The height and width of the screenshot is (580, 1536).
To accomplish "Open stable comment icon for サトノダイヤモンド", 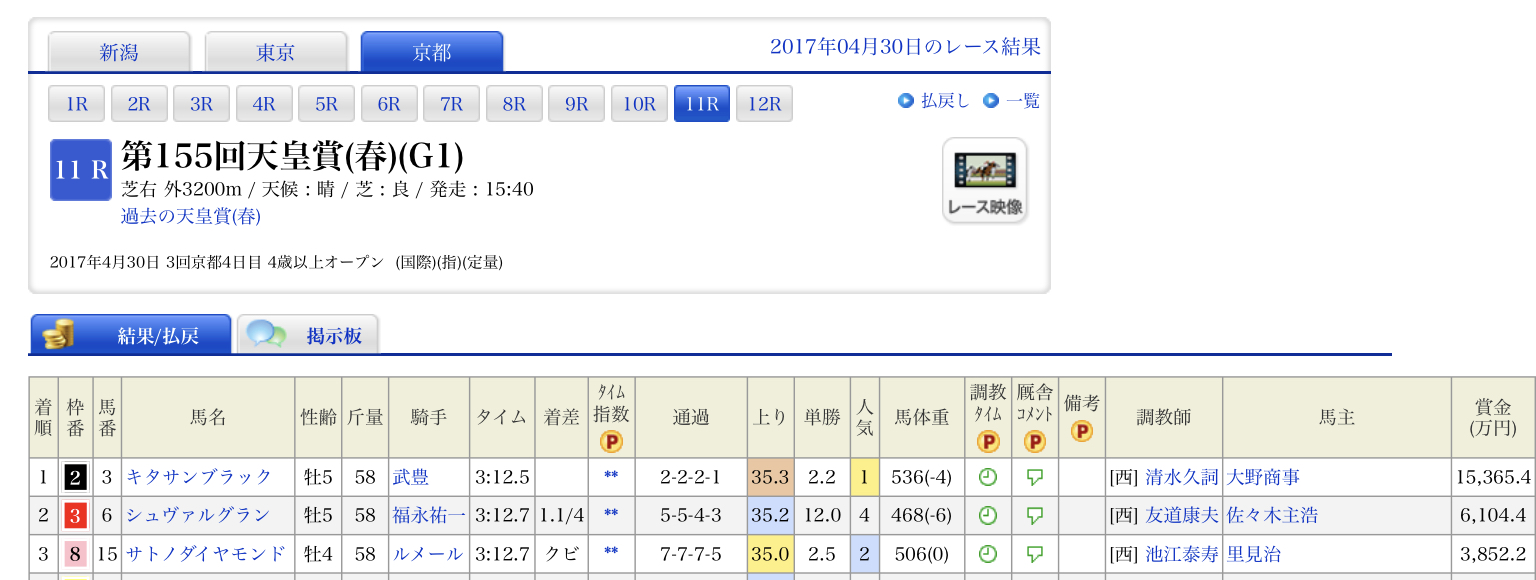I will pyautogui.click(x=1035, y=554).
